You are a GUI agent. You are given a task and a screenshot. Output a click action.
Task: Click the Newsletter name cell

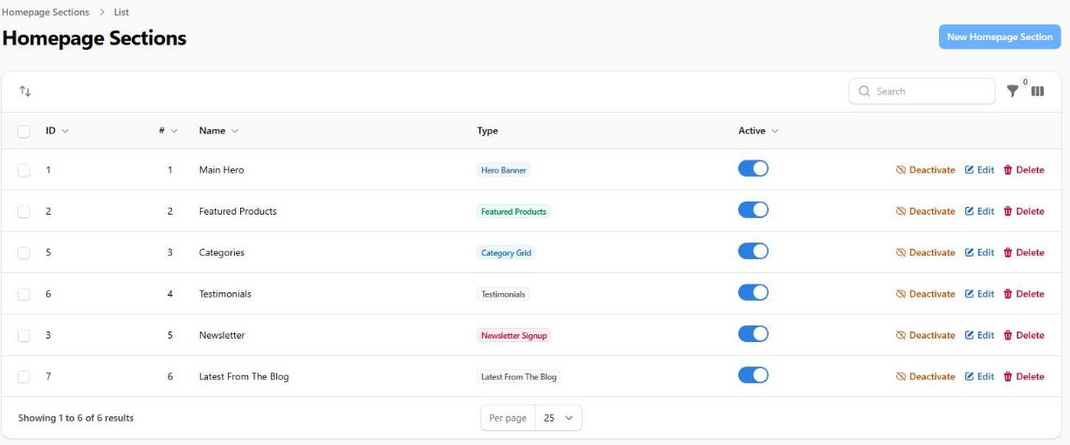[222, 335]
